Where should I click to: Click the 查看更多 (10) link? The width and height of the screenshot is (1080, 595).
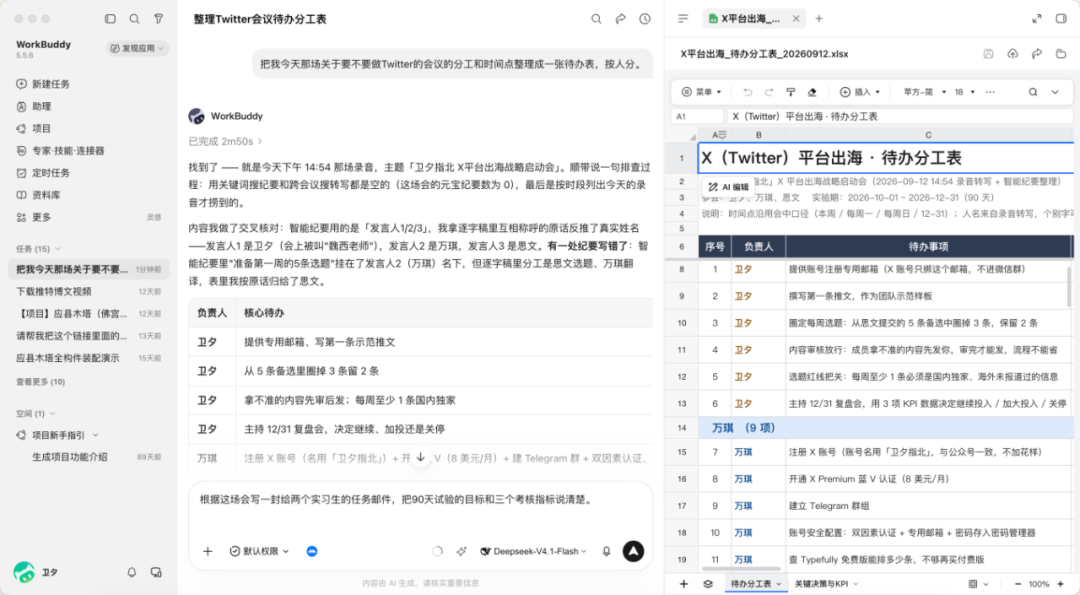pyautogui.click(x=41, y=382)
